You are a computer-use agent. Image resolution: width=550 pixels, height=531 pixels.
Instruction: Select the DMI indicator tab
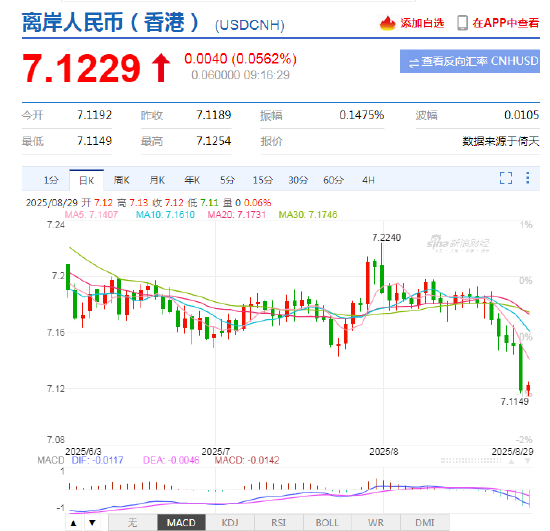(425, 523)
